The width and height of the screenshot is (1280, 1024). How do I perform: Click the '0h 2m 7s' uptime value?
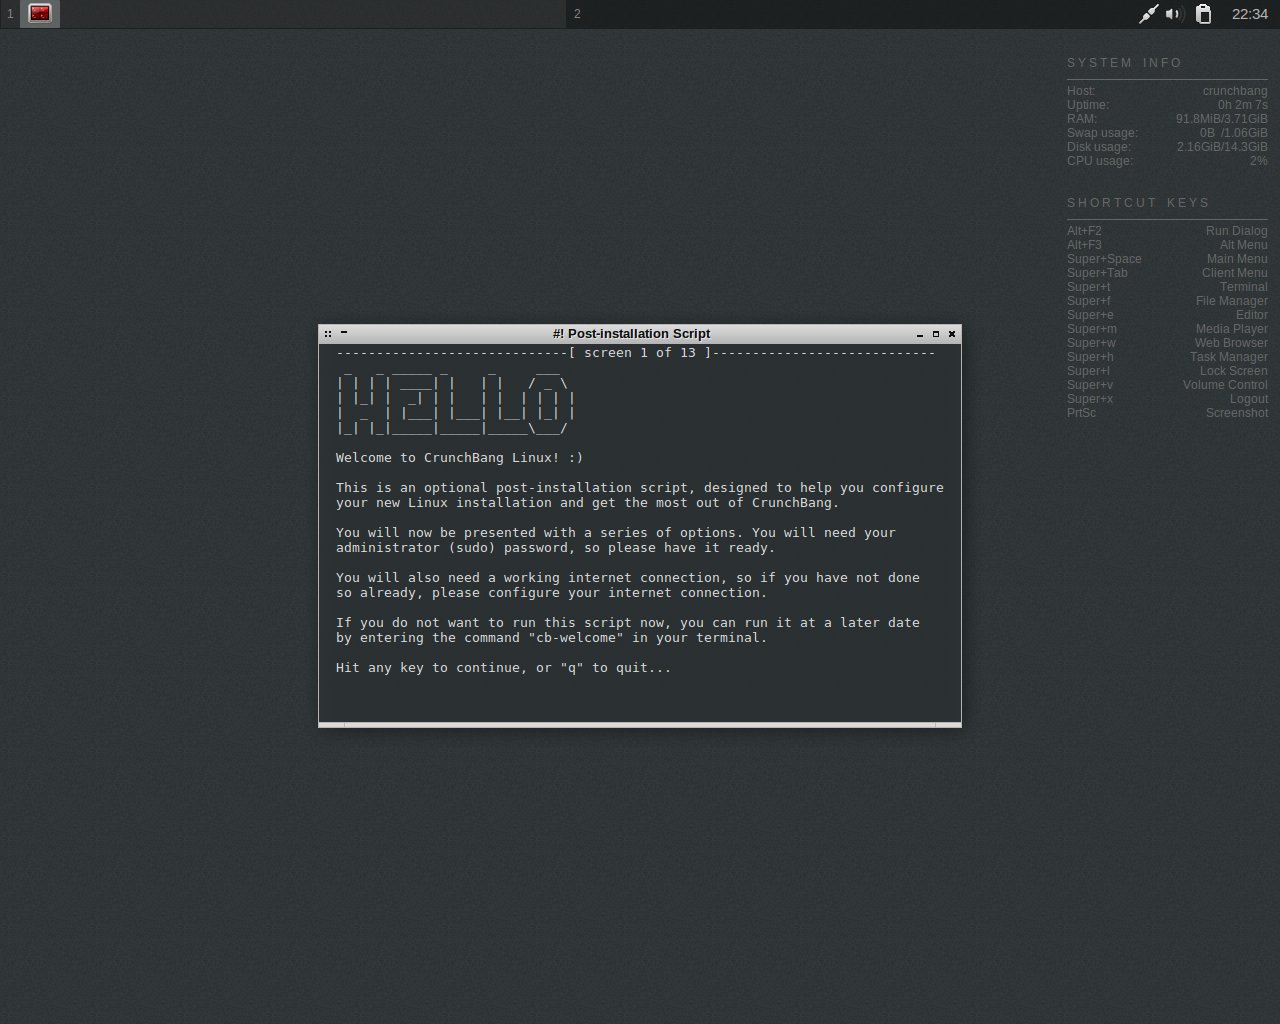[x=1243, y=105]
